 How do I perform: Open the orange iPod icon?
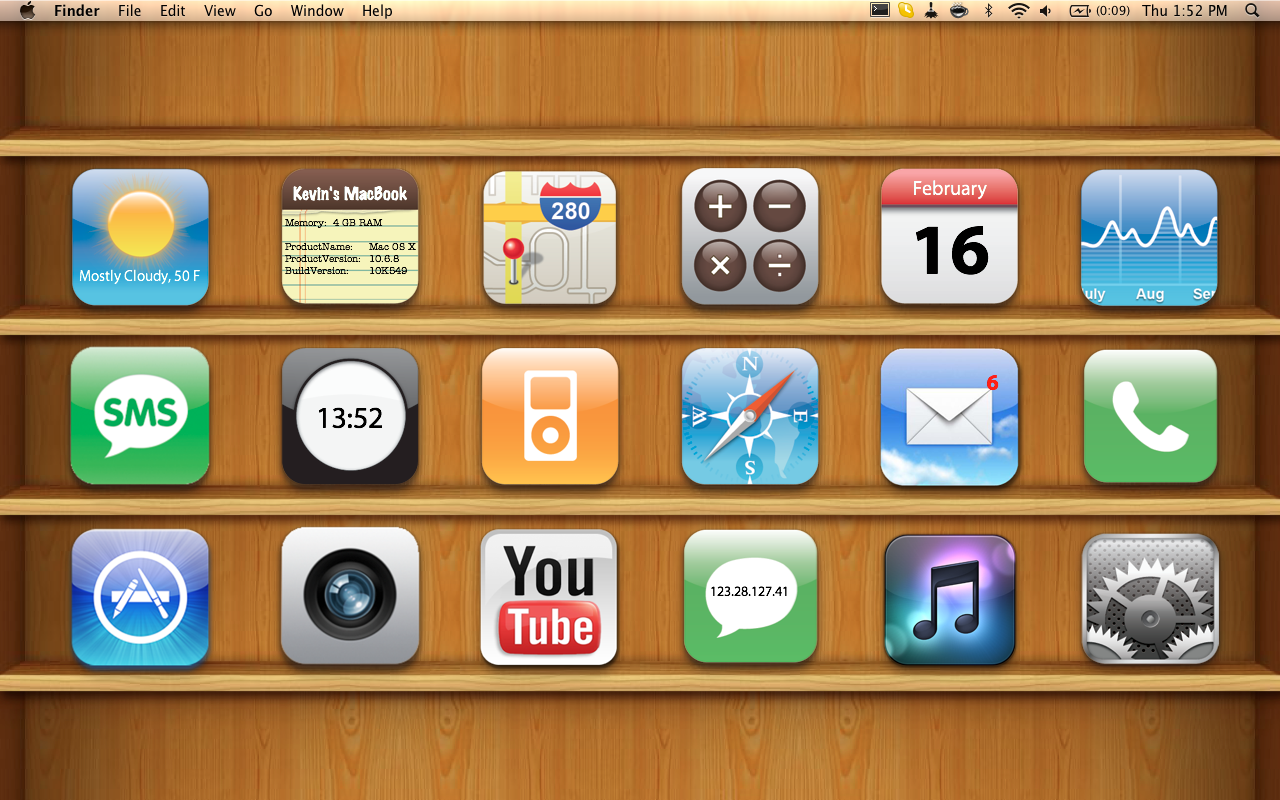point(550,416)
